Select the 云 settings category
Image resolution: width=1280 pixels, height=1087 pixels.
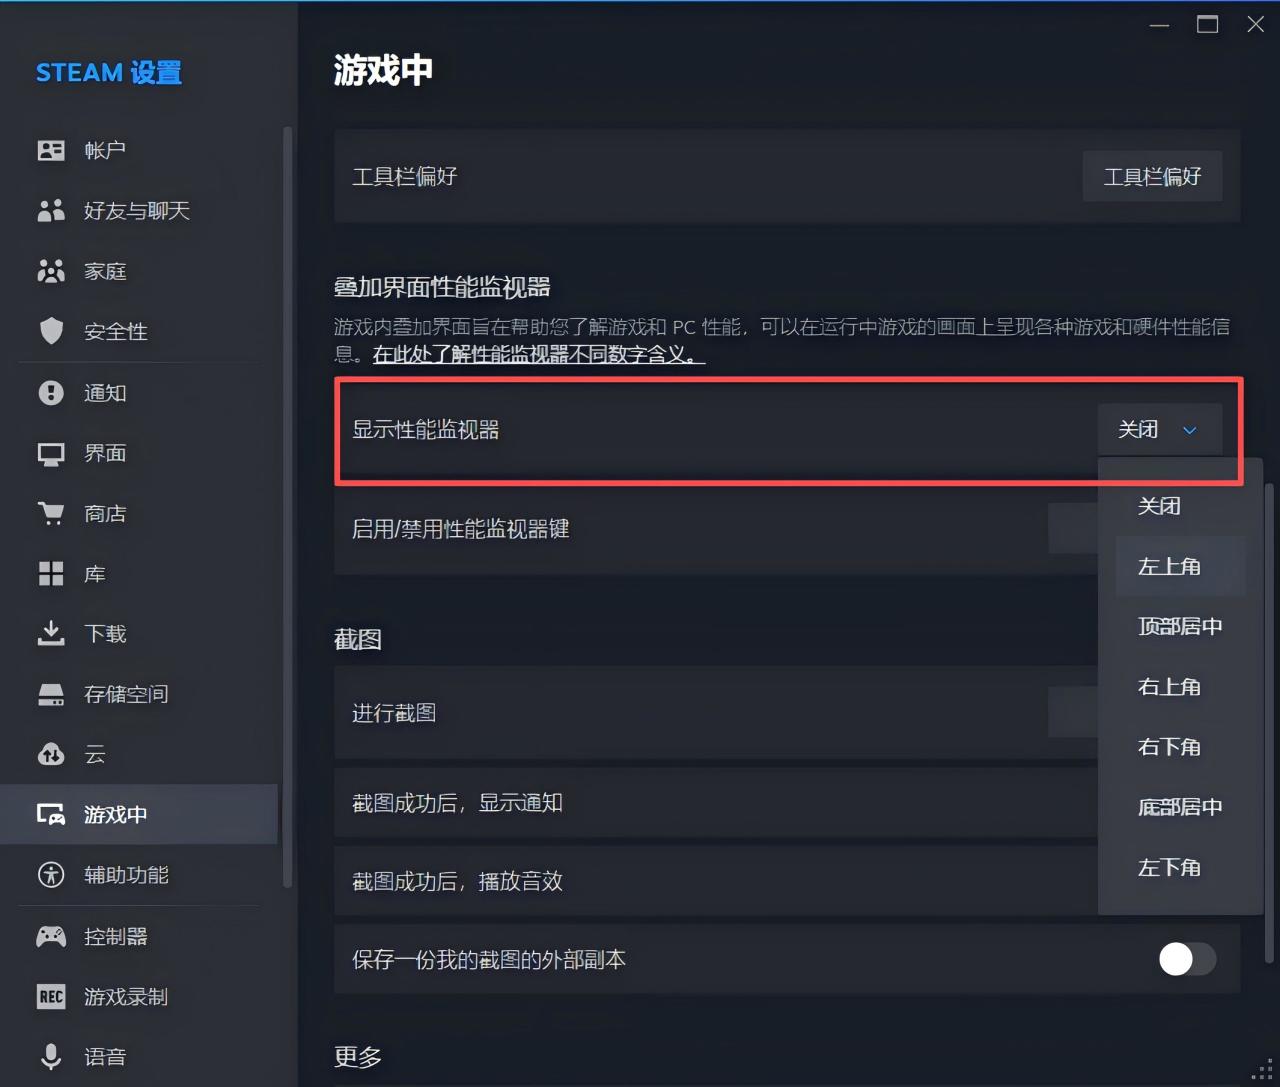coord(140,754)
